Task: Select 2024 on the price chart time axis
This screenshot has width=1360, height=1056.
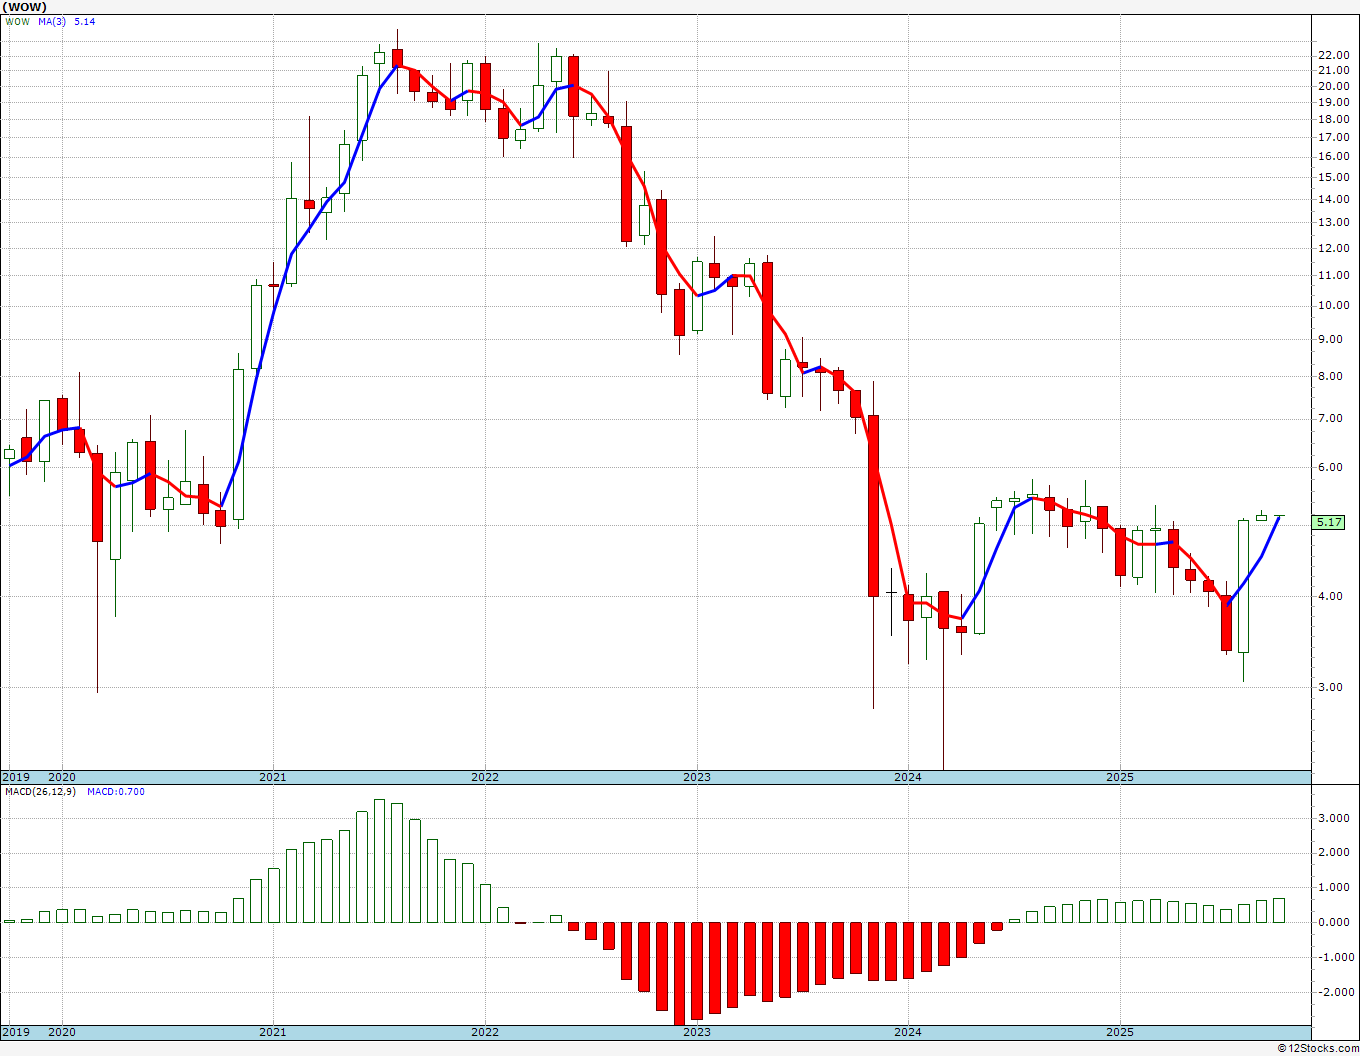Action: pos(908,777)
